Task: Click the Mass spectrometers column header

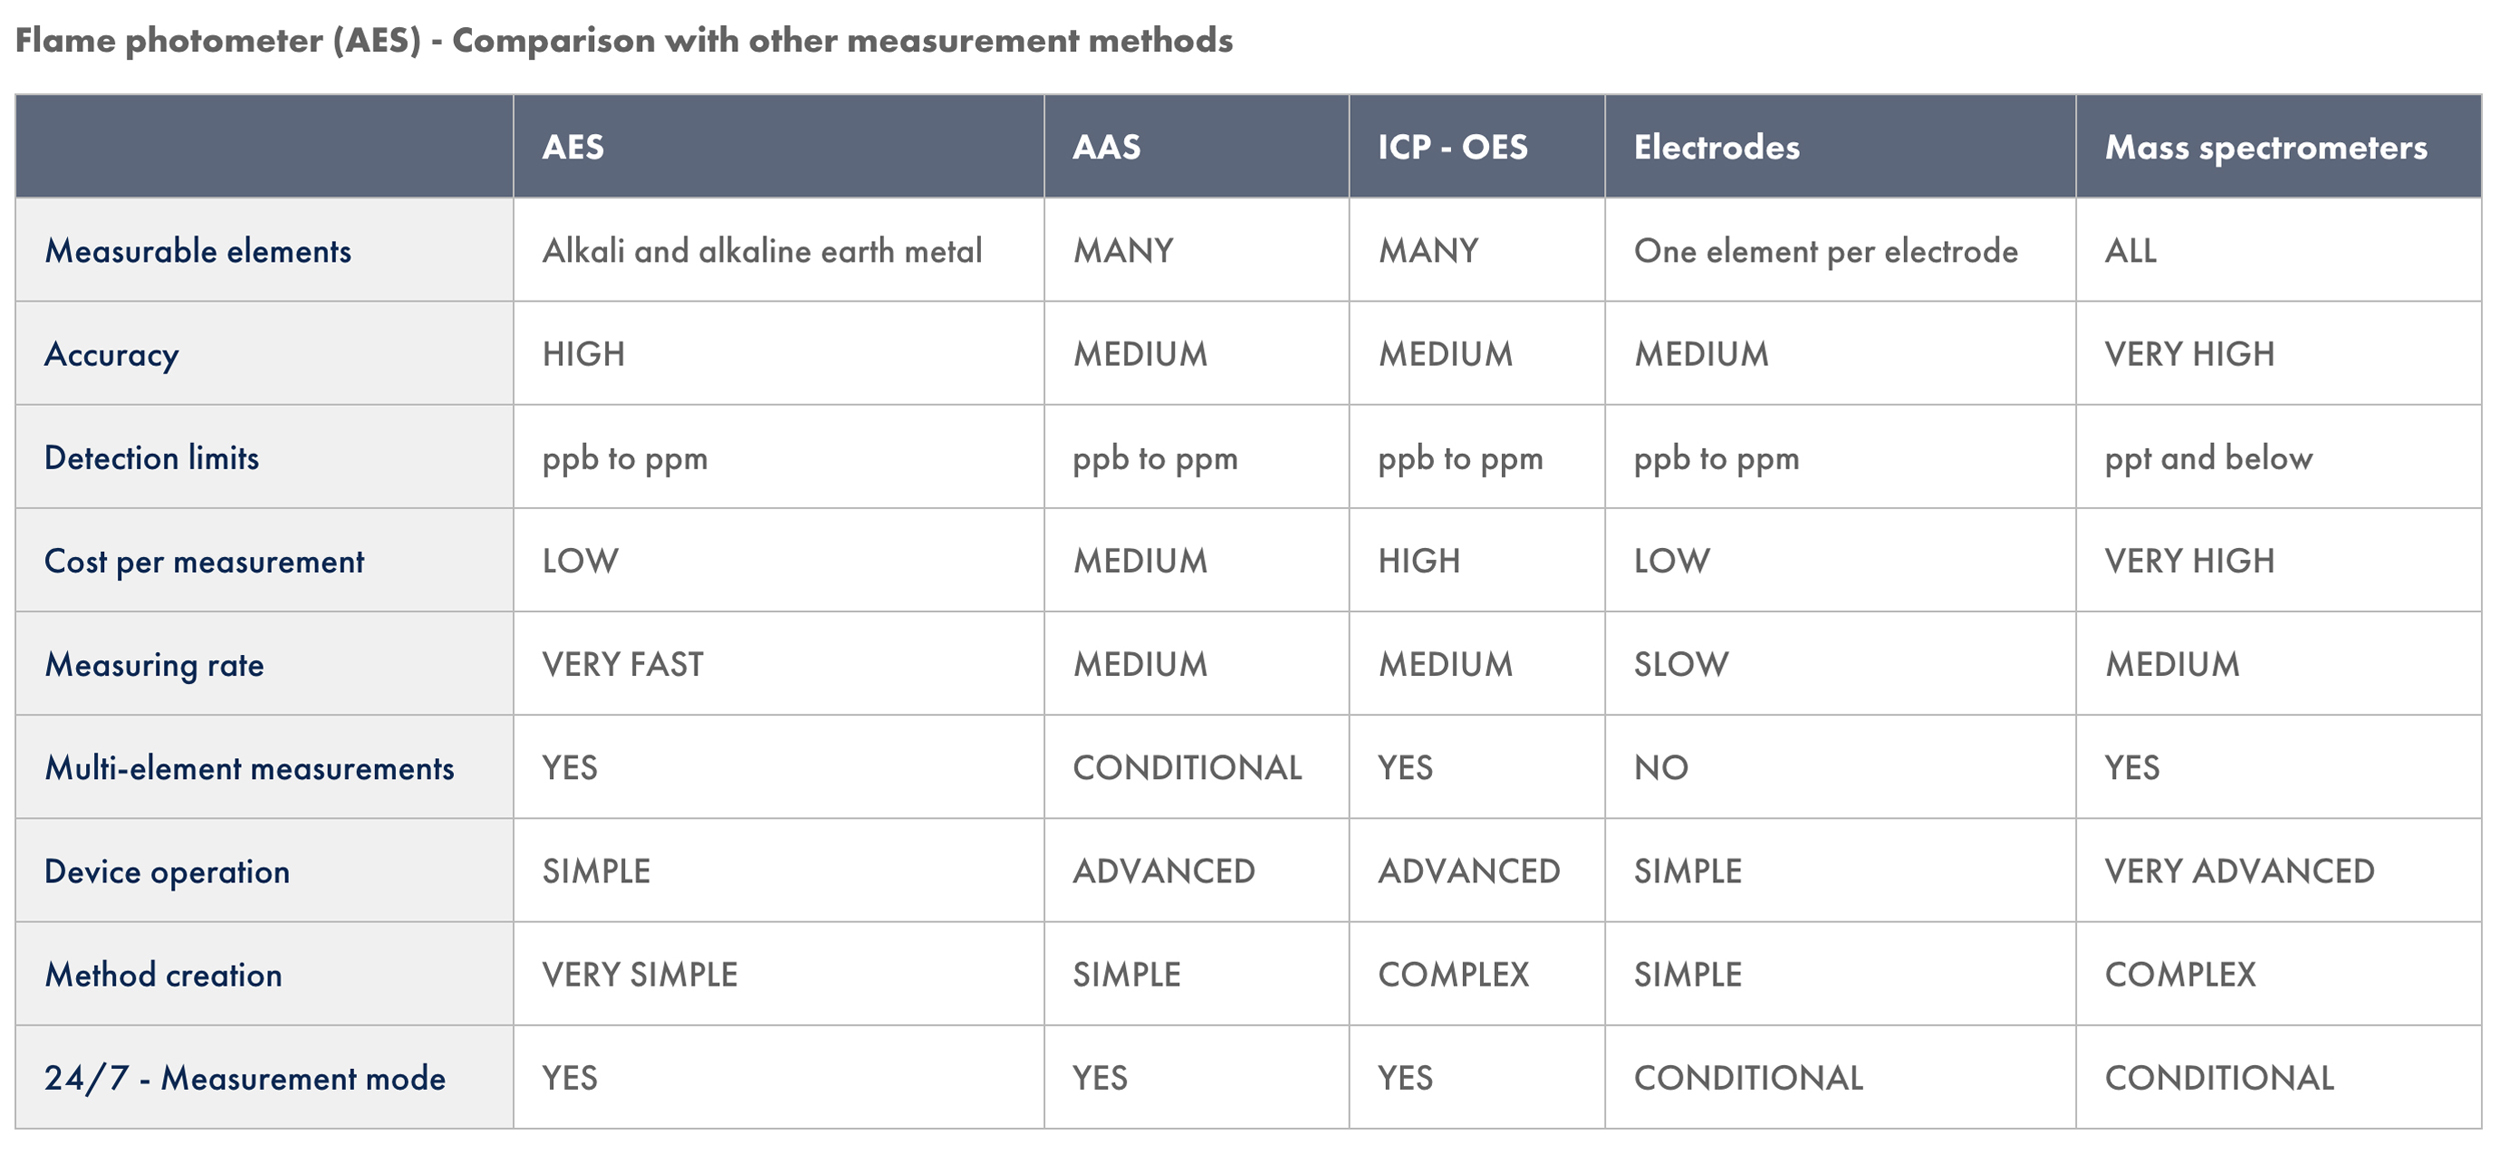Action: click(x=2265, y=147)
